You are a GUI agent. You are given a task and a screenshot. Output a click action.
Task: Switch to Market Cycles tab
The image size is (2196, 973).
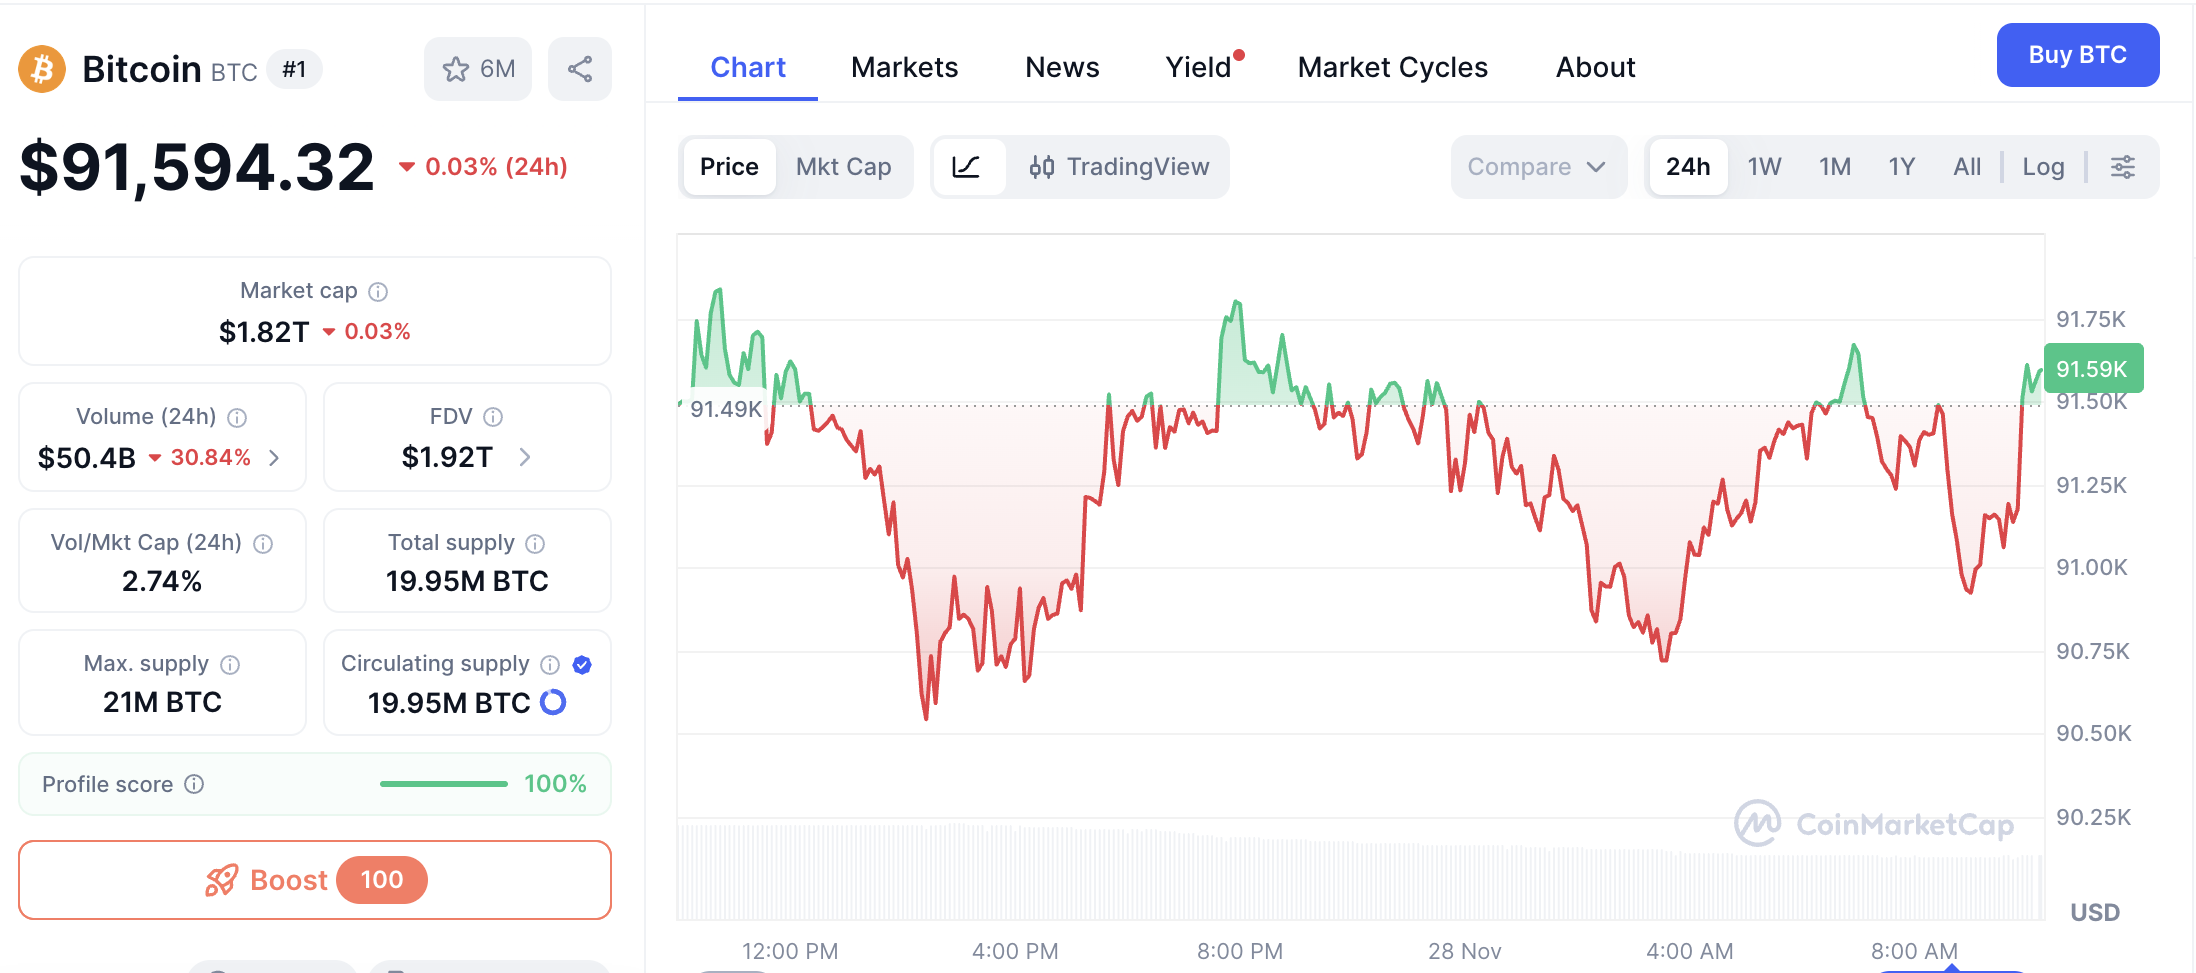1392,67
